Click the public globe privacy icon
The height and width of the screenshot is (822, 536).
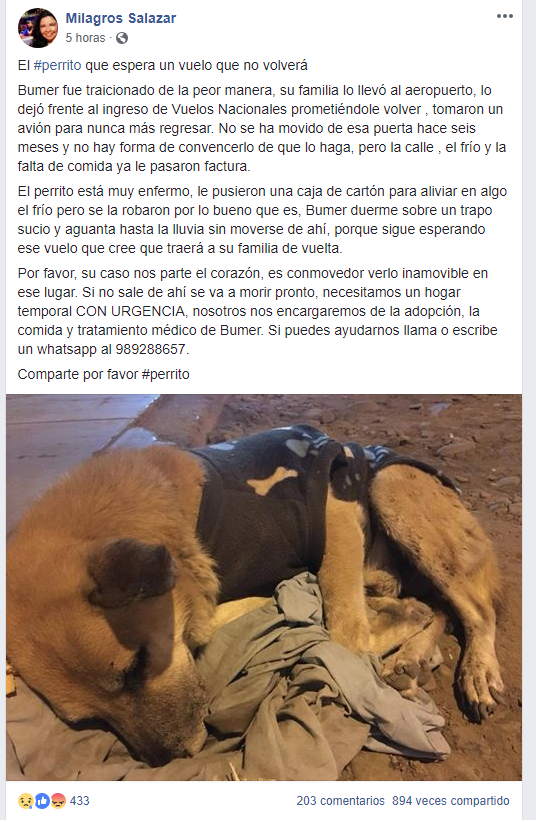[x=122, y=38]
